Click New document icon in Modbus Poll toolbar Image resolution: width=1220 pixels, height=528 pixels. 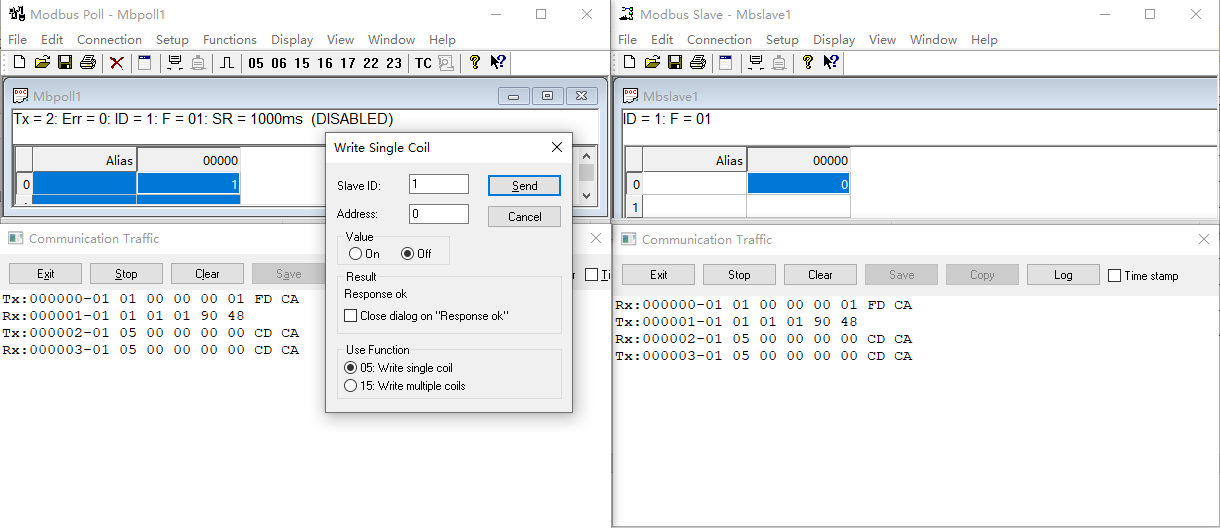tap(19, 63)
